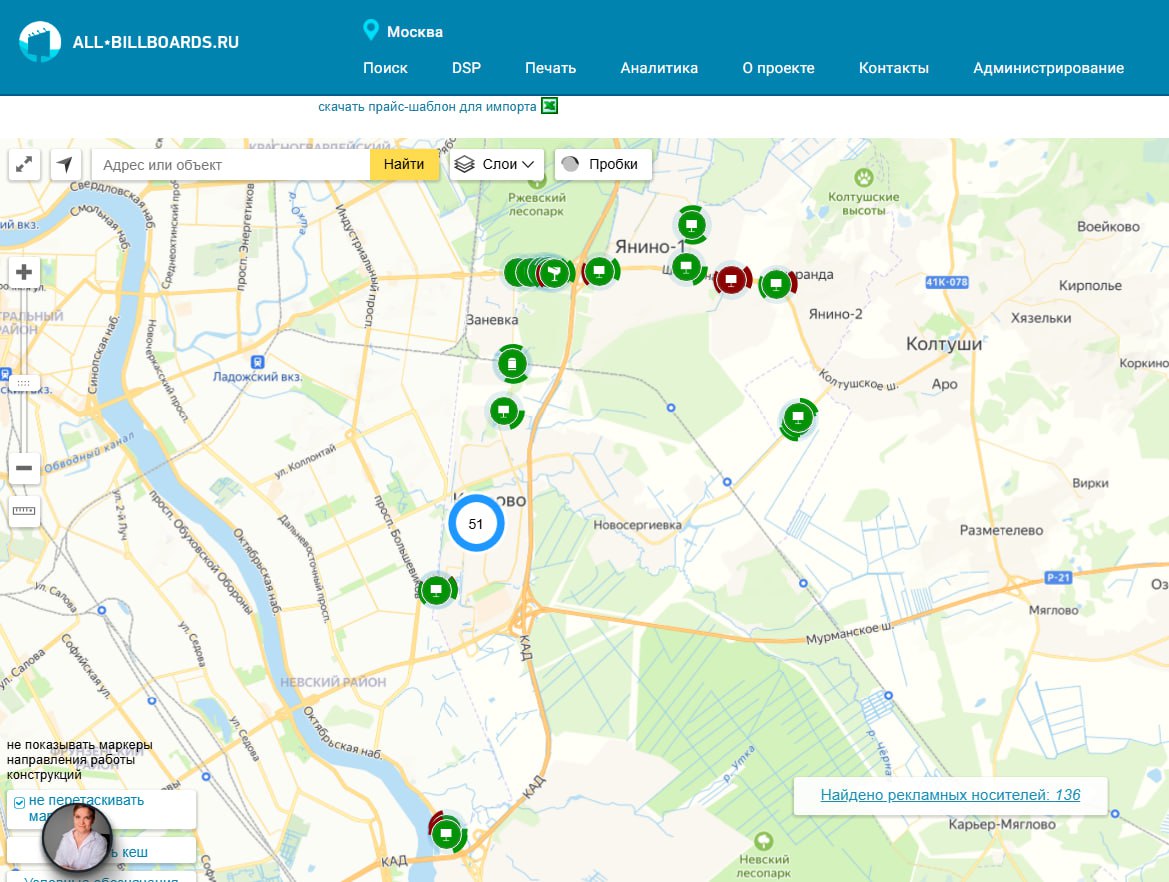Navigate to О проекте
The width and height of the screenshot is (1169, 882).
point(778,68)
